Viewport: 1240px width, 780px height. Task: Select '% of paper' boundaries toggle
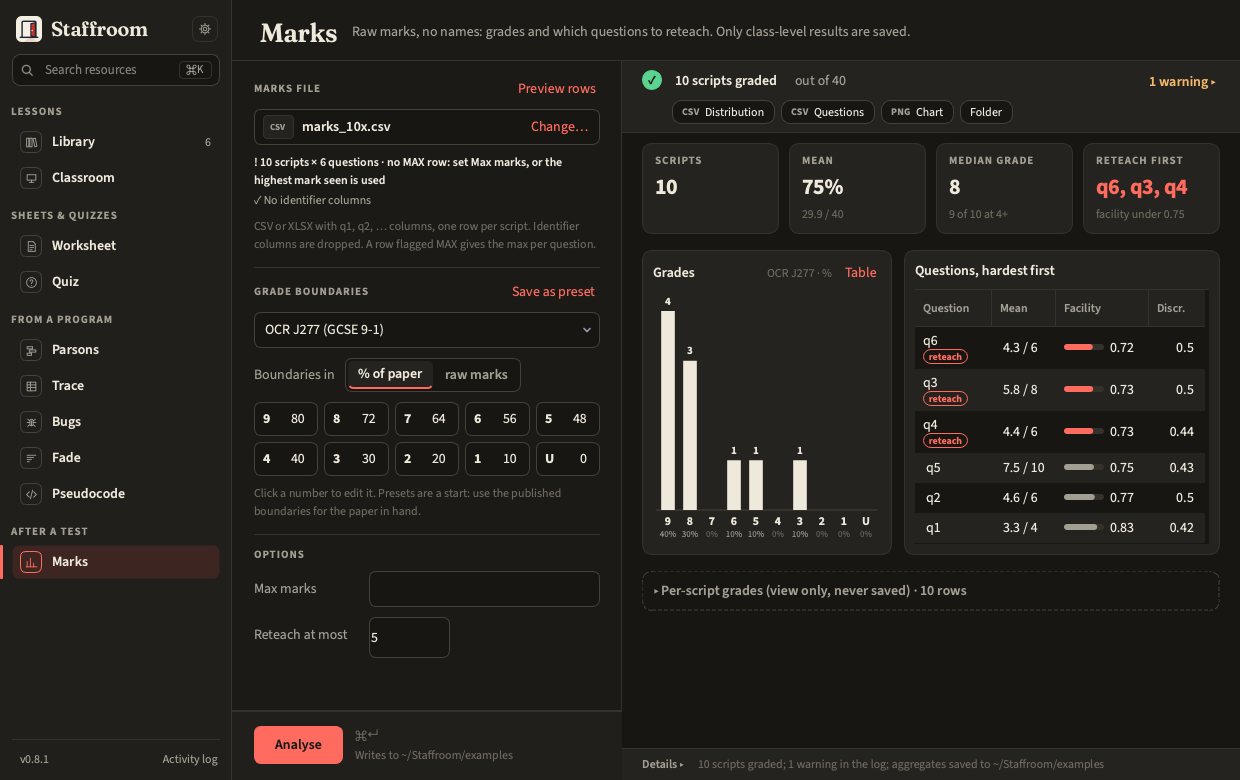[x=390, y=374]
